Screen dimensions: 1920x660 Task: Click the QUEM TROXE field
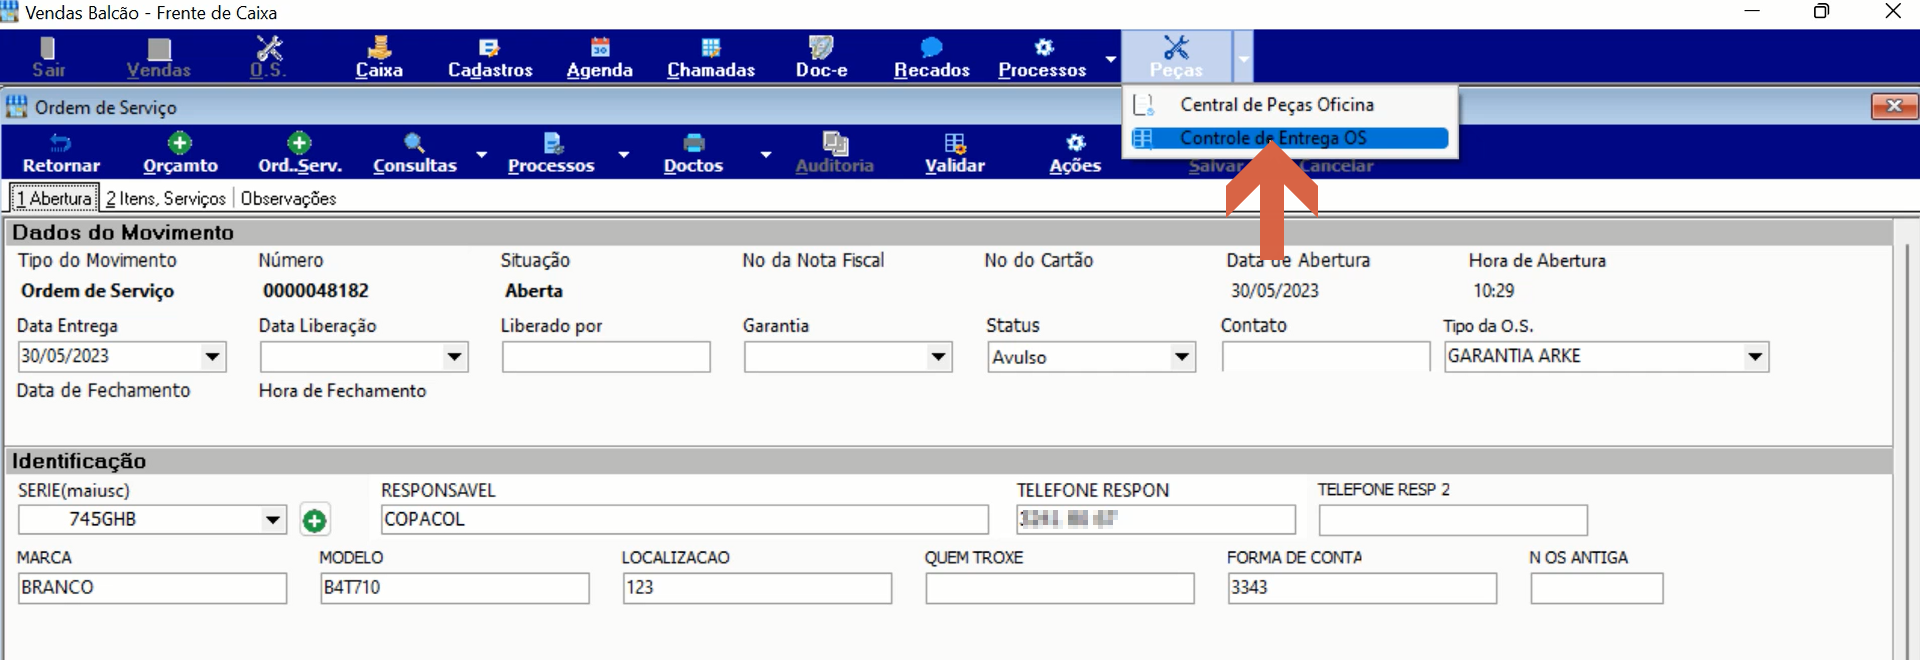1060,587
